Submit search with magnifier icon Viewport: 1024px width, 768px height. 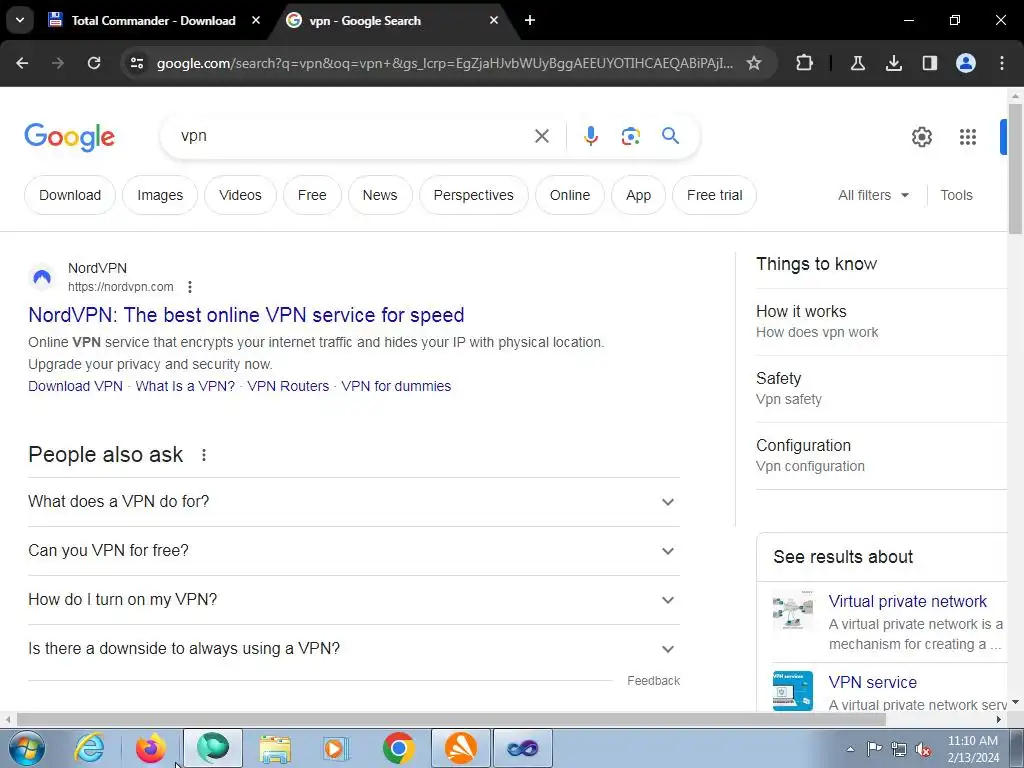[x=670, y=136]
